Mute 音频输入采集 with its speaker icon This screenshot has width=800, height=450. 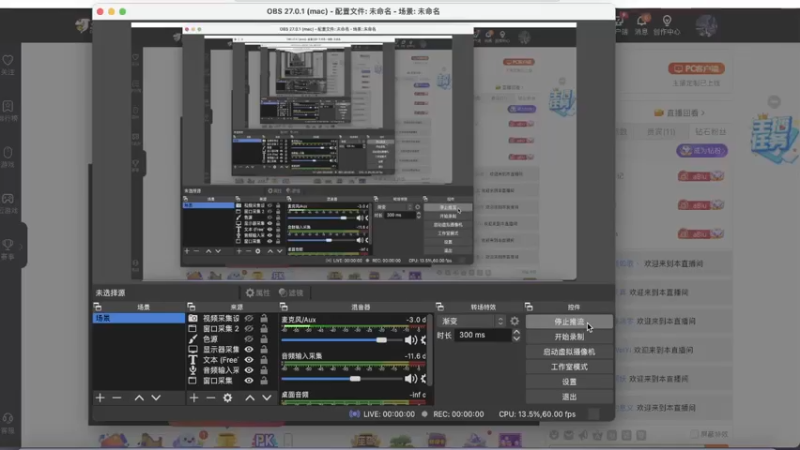[410, 379]
